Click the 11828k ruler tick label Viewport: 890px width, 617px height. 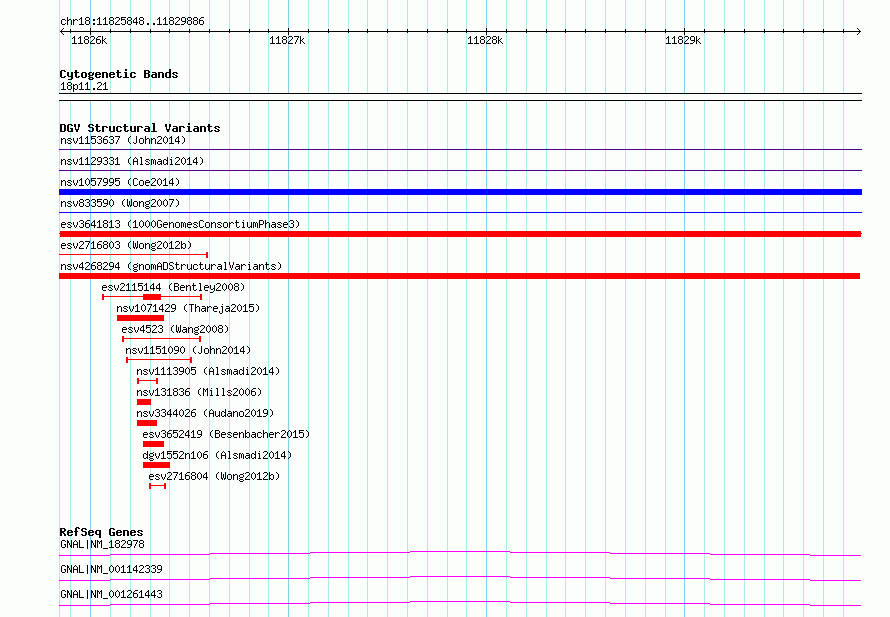[485, 40]
